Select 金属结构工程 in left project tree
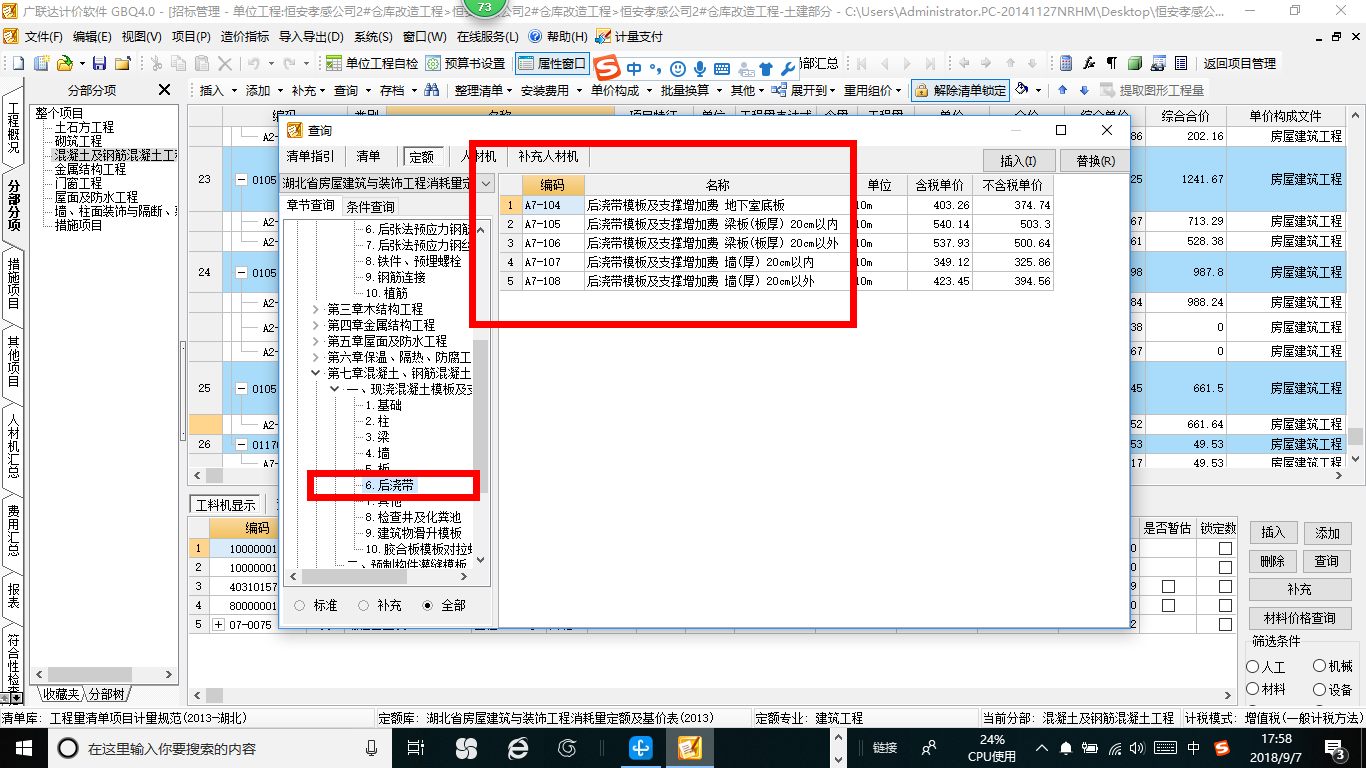The width and height of the screenshot is (1366, 768). [x=91, y=170]
